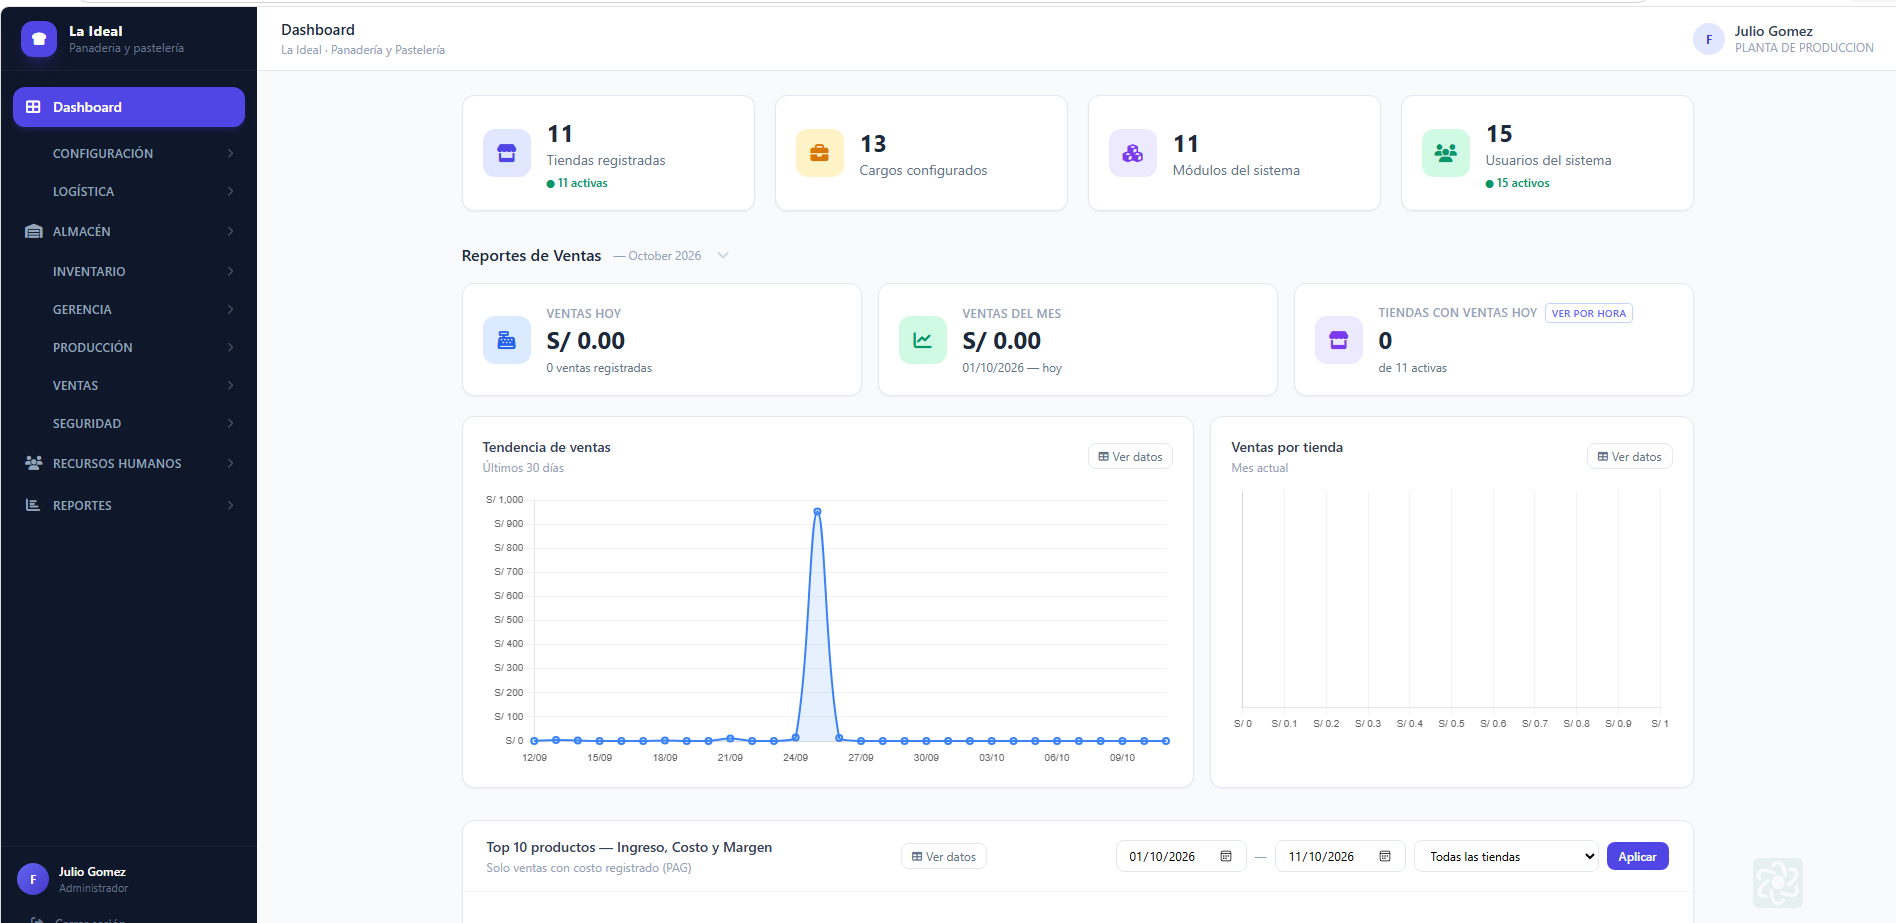Click the purple store icon in Tiendas con Ventas Hoy

tap(1339, 340)
